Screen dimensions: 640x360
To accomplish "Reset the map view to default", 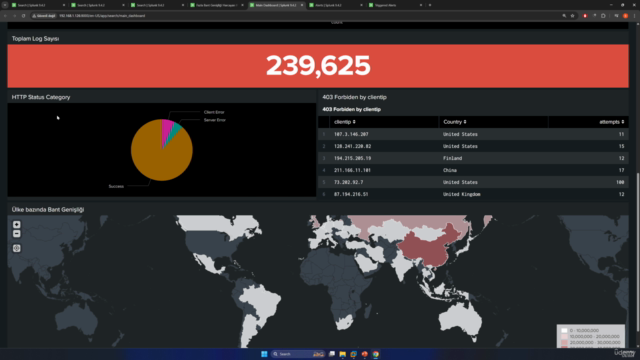I will 16,248.
